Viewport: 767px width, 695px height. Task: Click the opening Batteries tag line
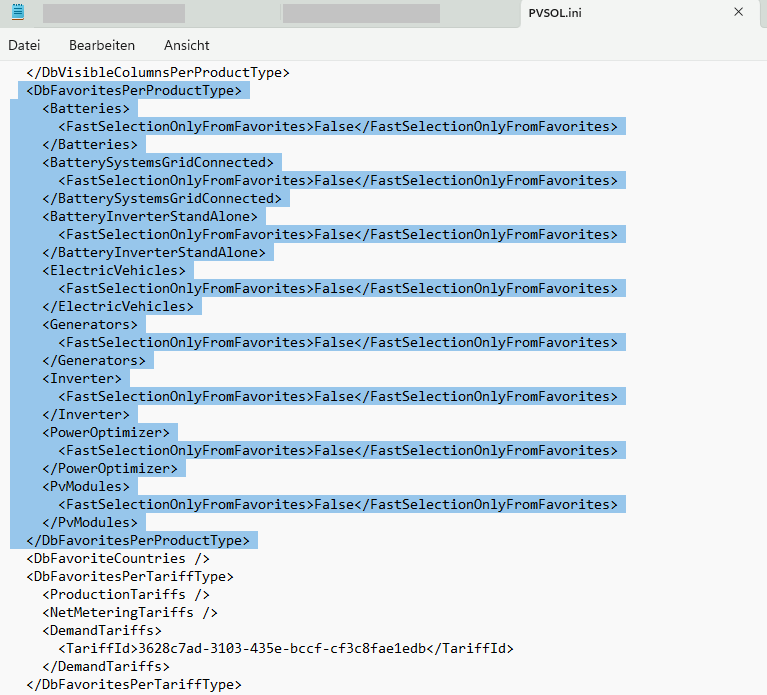[86, 109]
